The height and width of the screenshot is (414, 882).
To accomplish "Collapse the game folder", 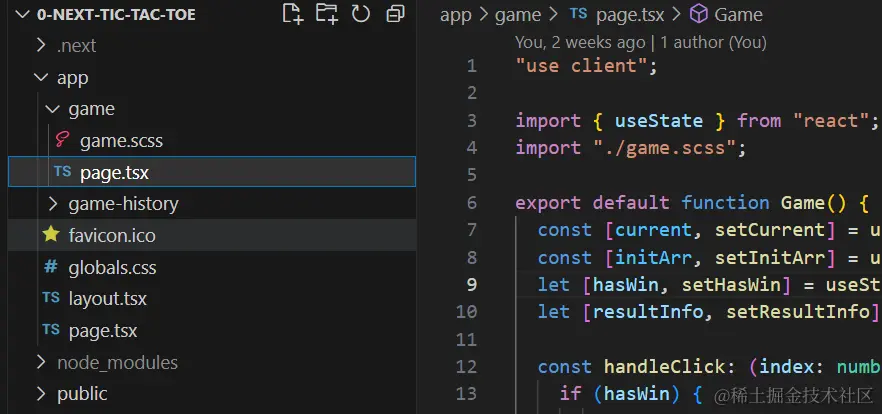I will pyautogui.click(x=52, y=109).
